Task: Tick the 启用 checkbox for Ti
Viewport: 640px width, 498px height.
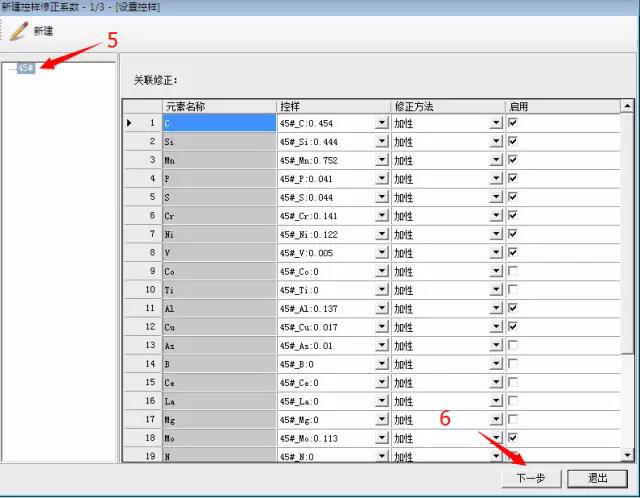Action: click(x=513, y=290)
